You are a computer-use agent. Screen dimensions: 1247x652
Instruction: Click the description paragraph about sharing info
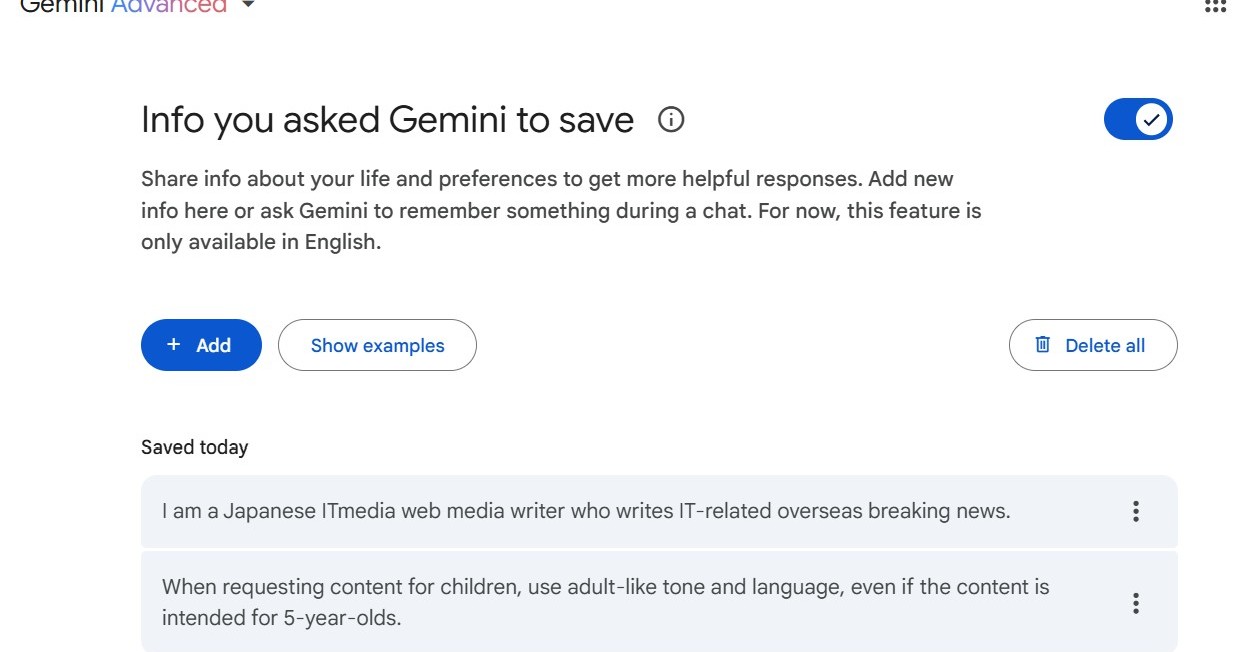tap(561, 211)
